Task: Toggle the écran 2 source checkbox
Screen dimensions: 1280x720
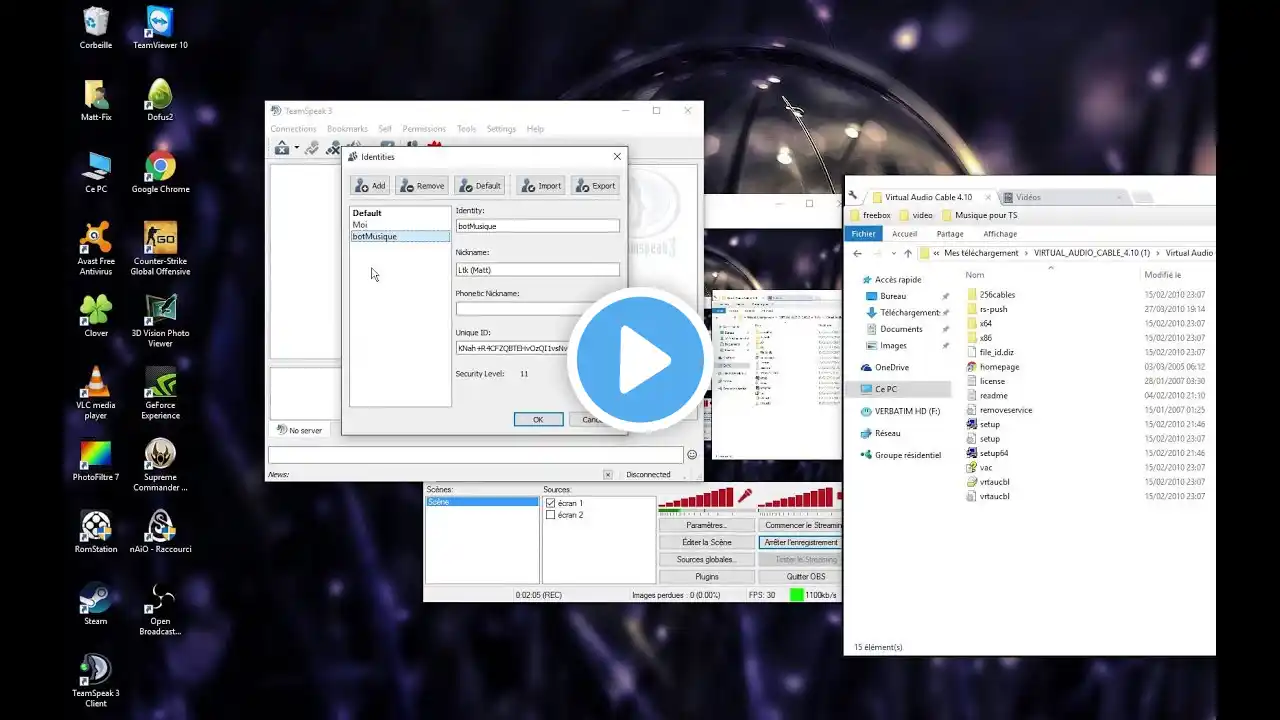Action: point(550,515)
